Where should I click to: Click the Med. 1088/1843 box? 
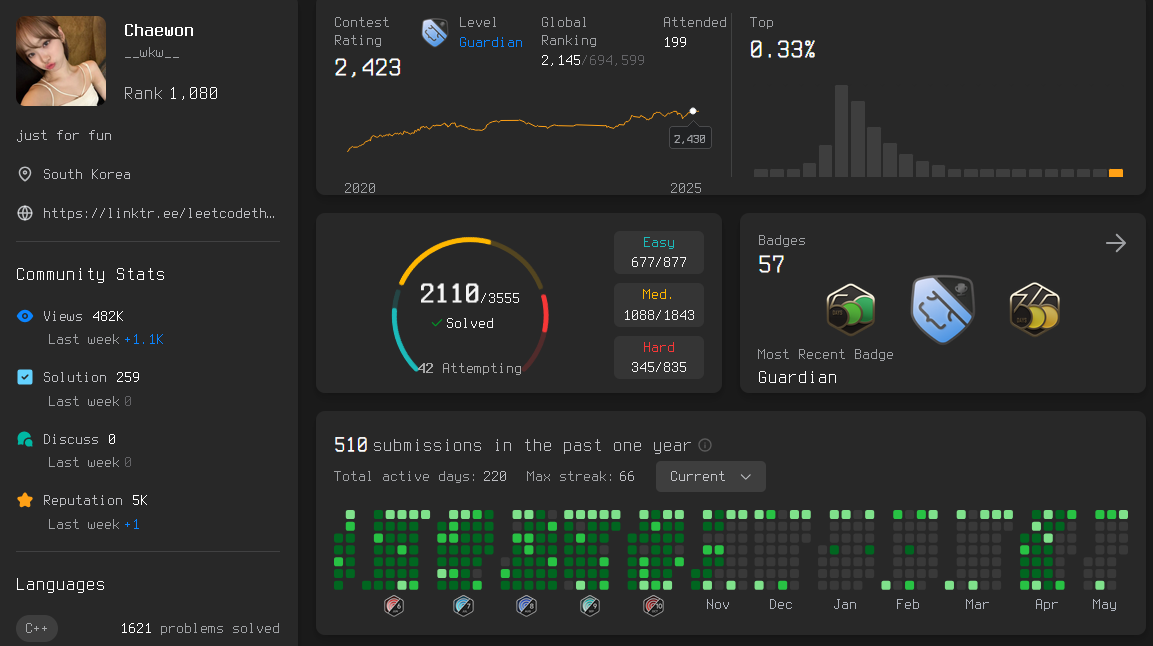(x=659, y=305)
